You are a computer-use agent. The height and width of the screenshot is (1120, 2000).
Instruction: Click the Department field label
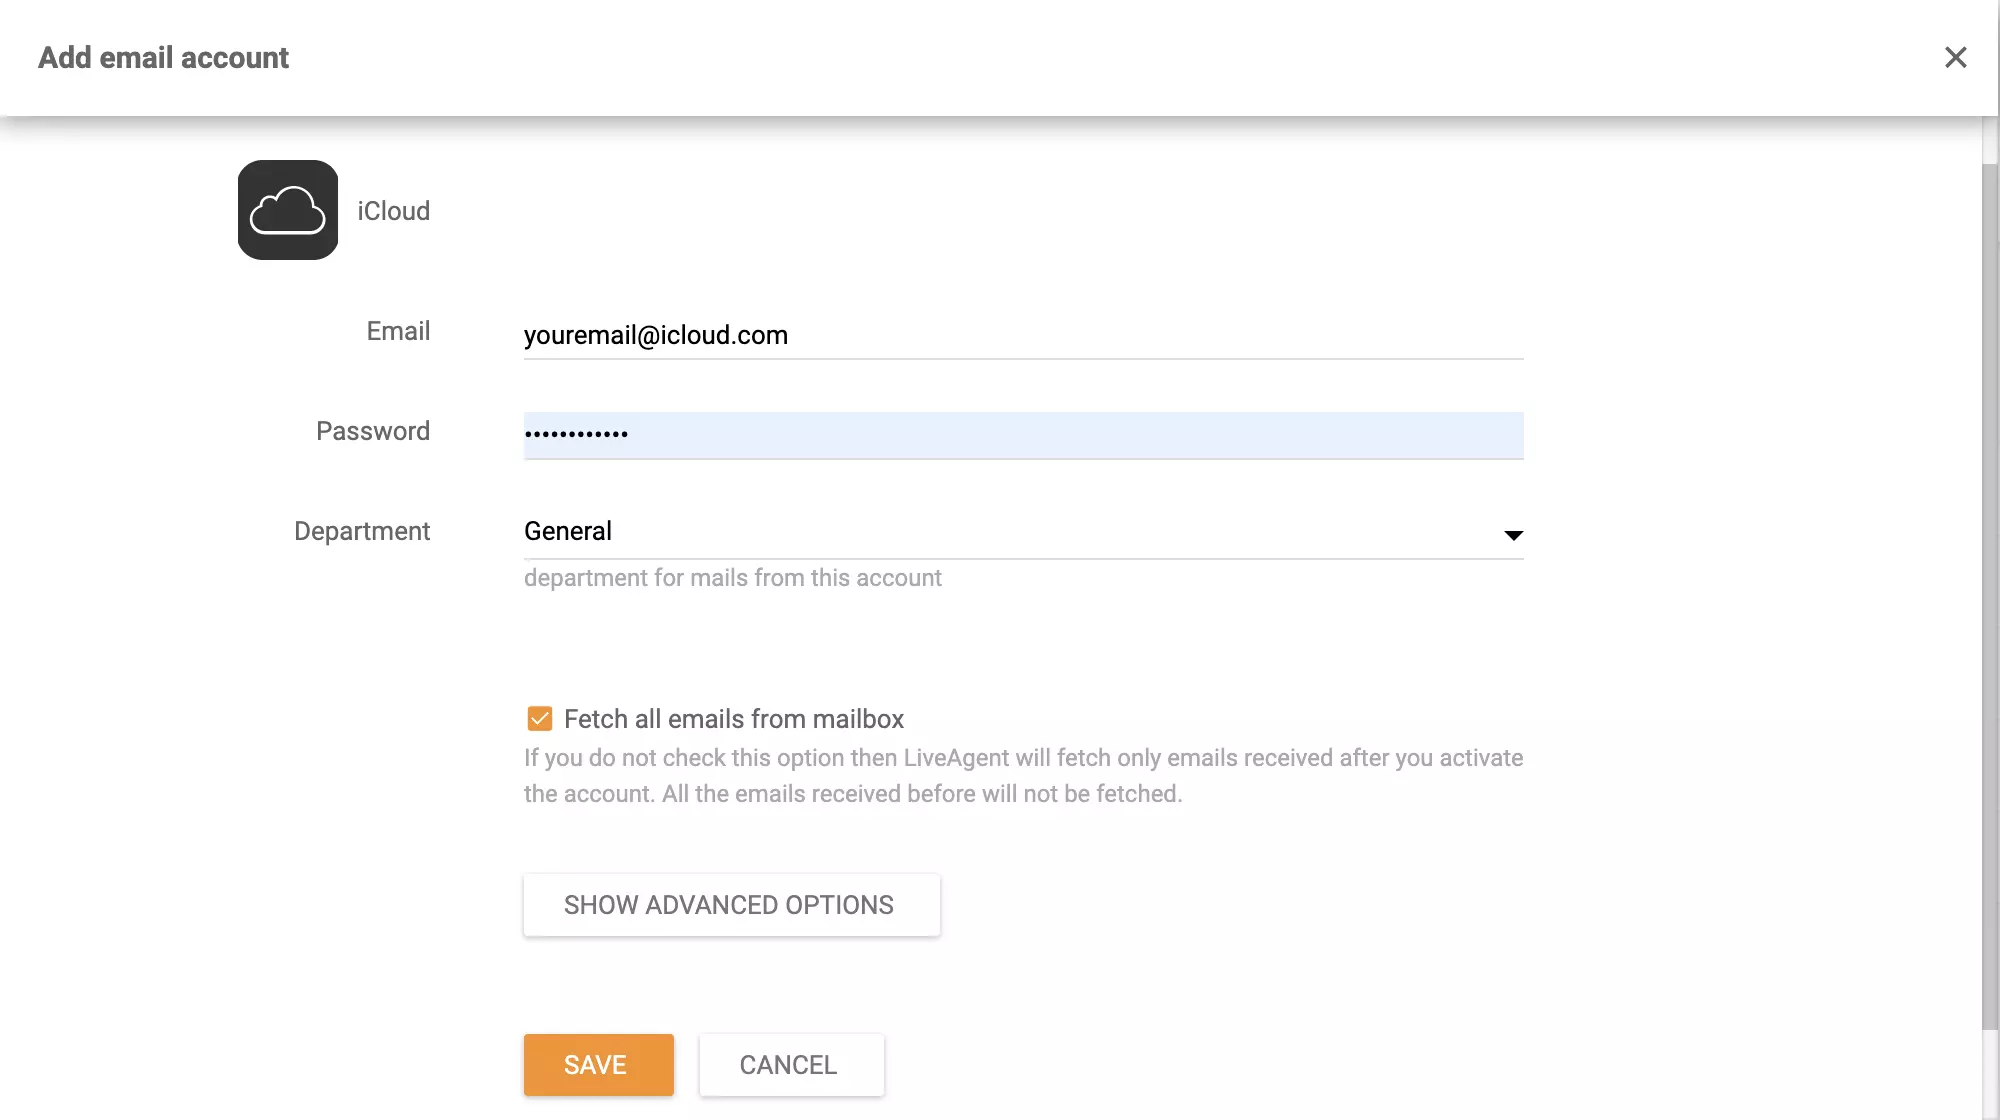pos(361,530)
